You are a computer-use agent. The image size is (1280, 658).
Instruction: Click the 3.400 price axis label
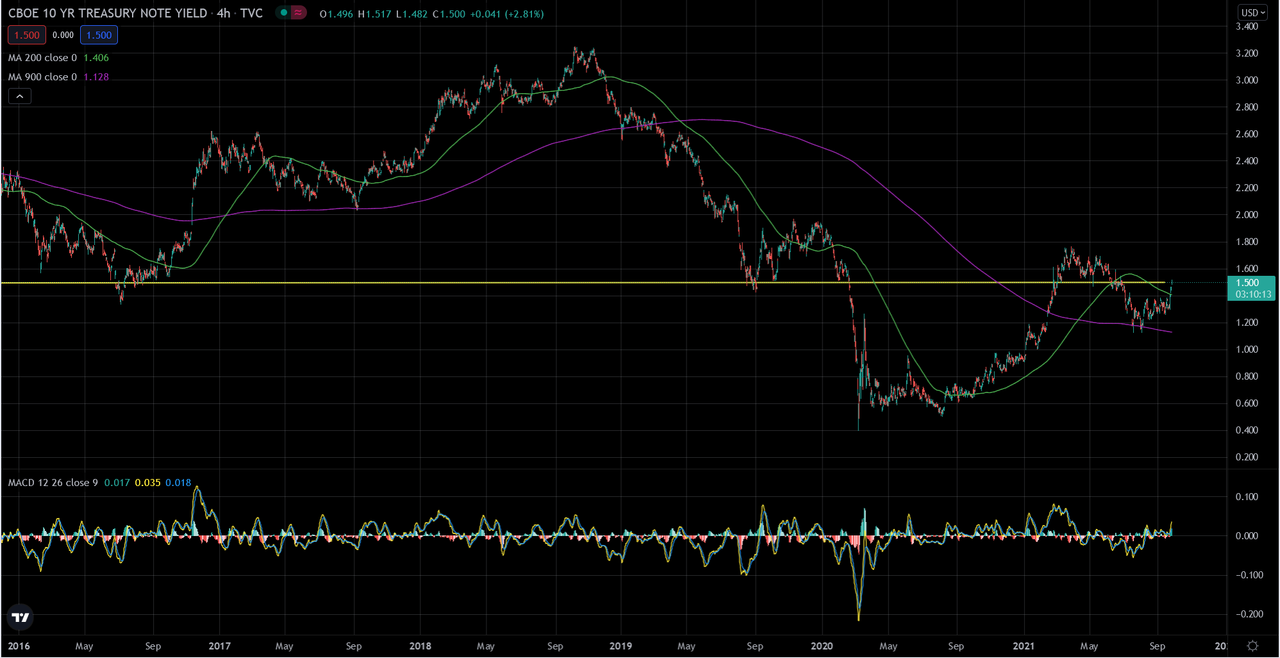pyautogui.click(x=1246, y=26)
